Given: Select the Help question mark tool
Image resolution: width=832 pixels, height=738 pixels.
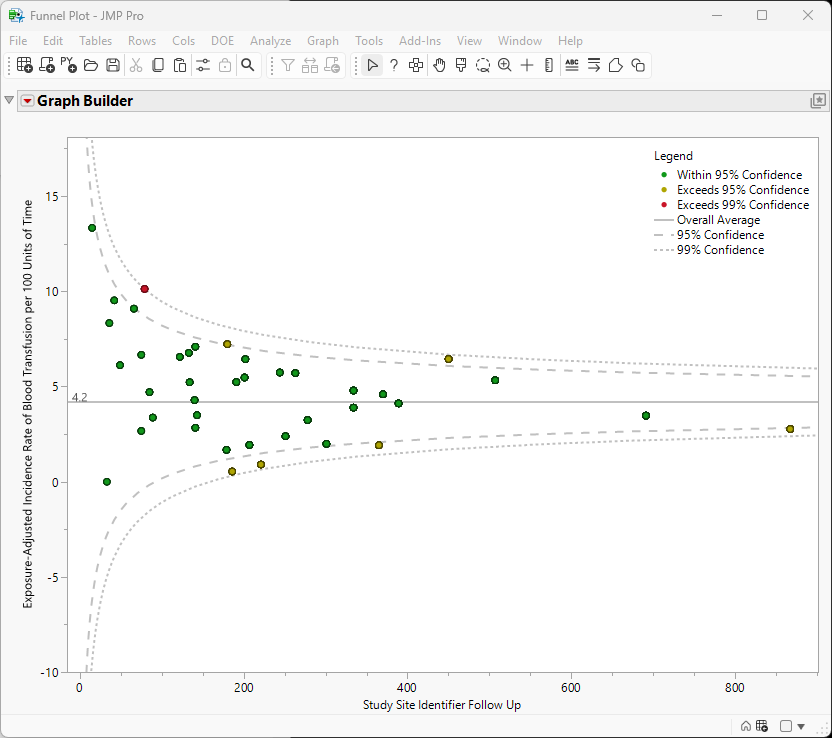Looking at the screenshot, I should [x=394, y=65].
